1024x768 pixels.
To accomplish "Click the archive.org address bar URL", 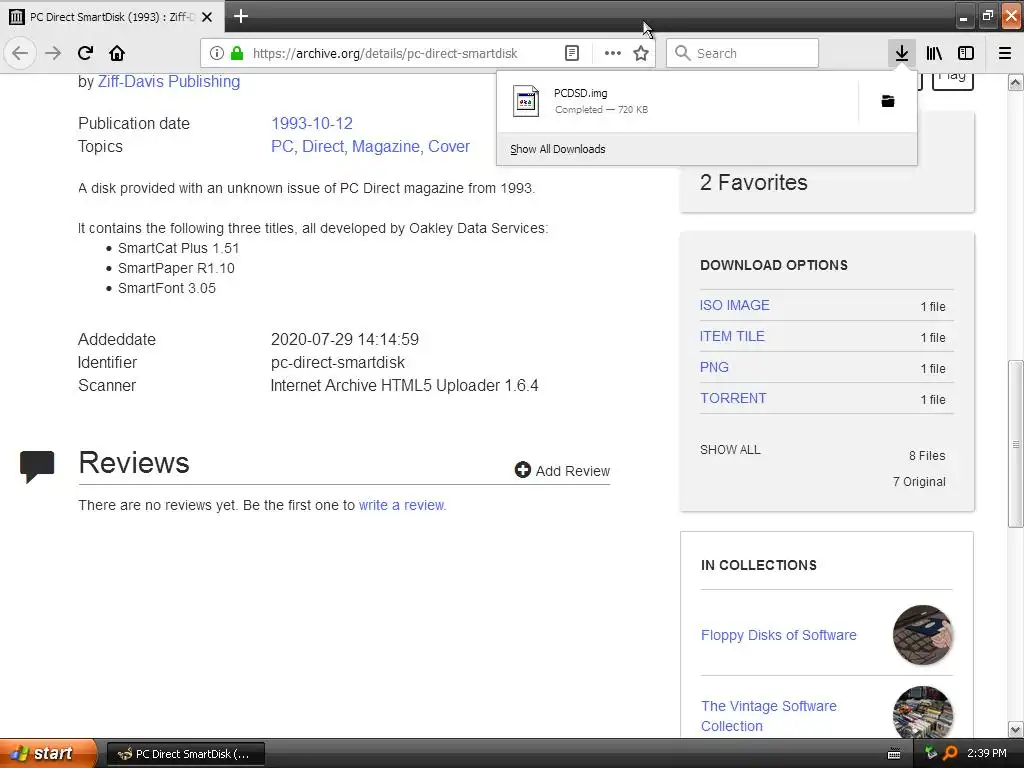I will pyautogui.click(x=385, y=54).
